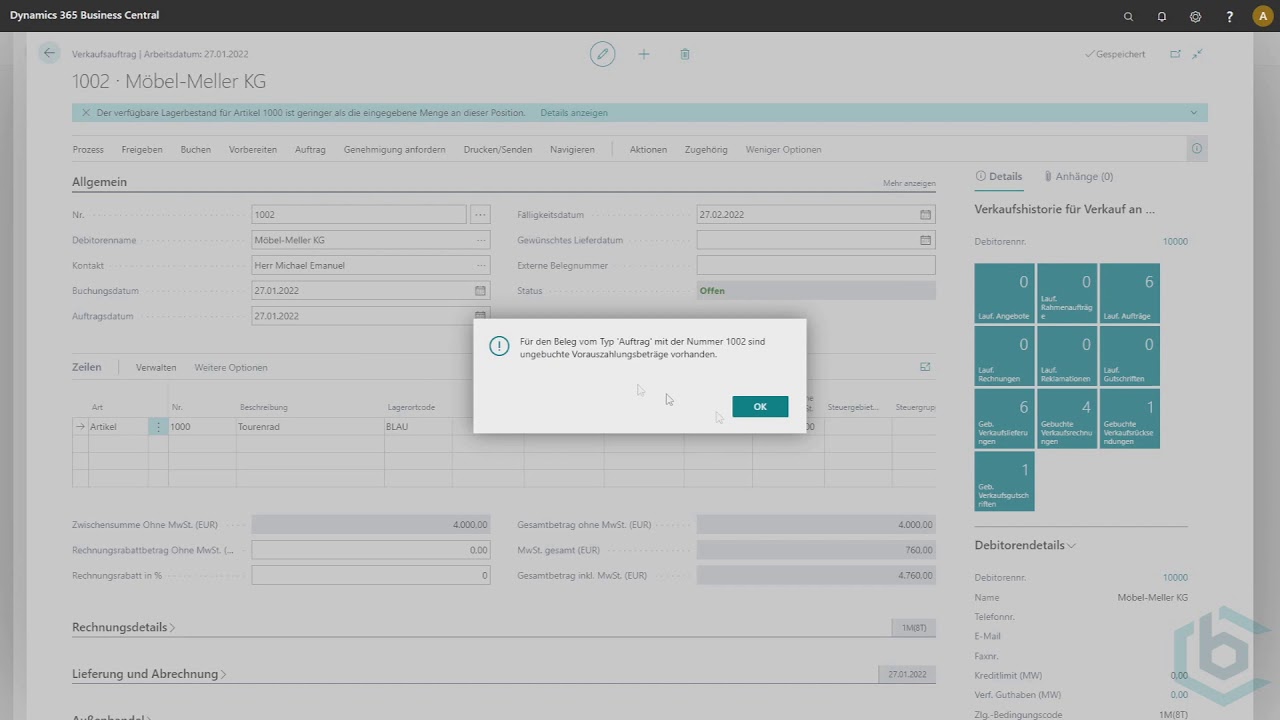Screen dimensions: 1280x720
Task: Open the Buchungsdatum calendar picker
Action: point(480,291)
